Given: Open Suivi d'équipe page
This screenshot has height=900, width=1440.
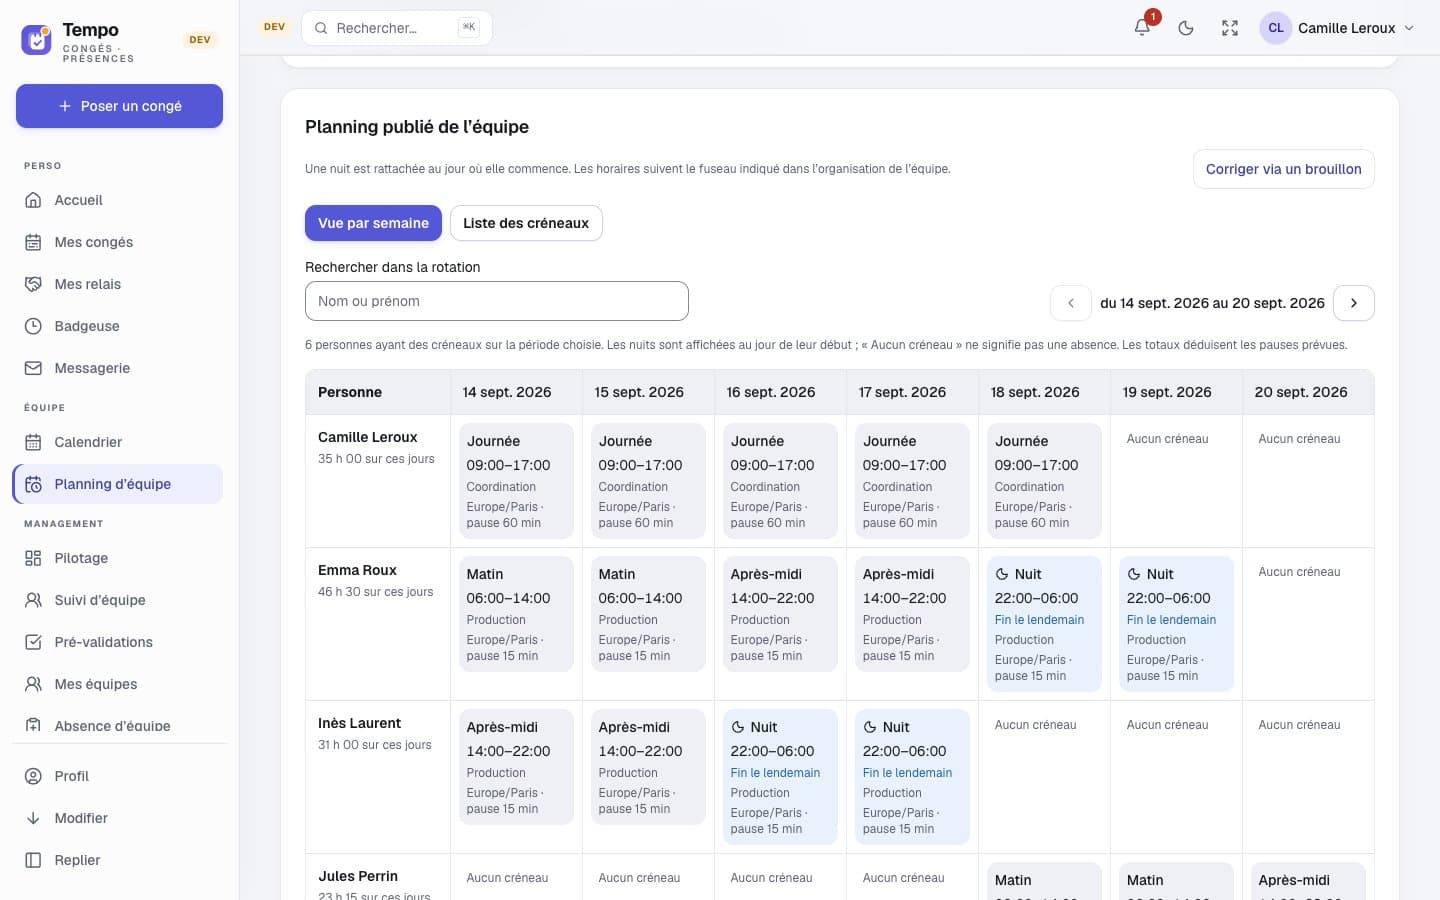Looking at the screenshot, I should [x=119, y=600].
